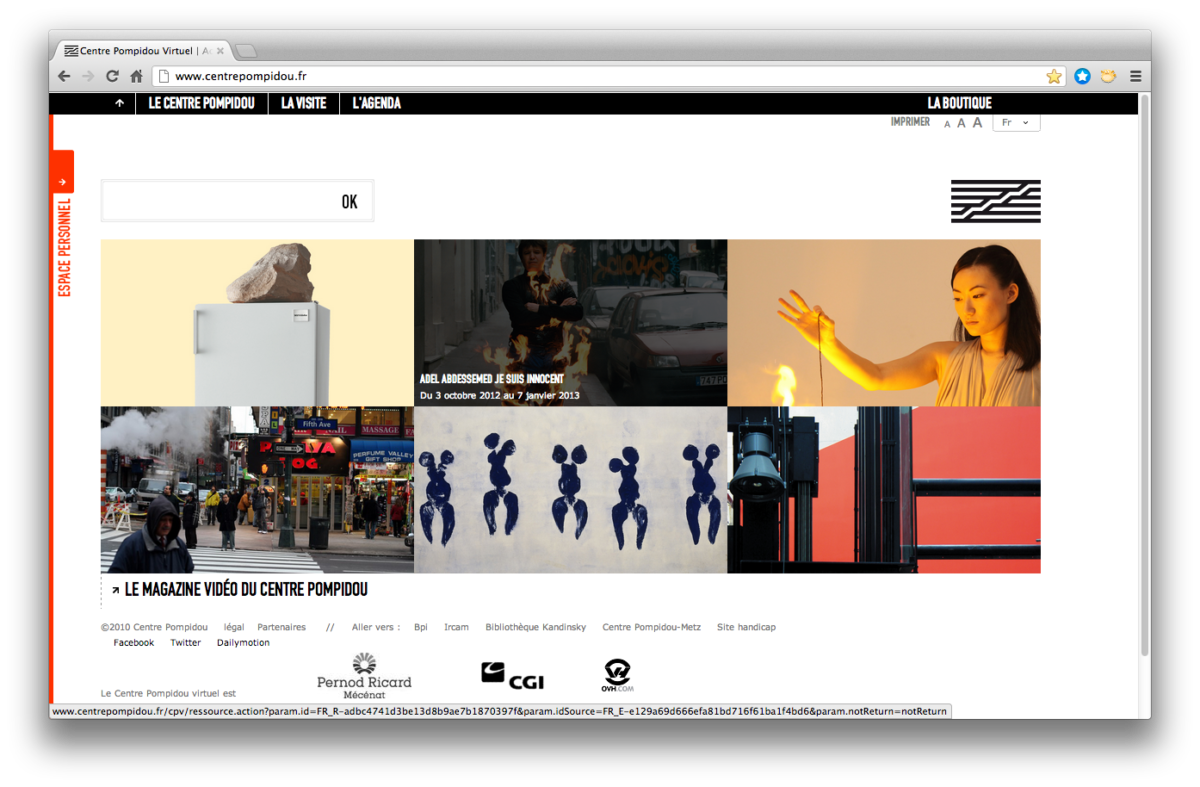Open the Espace Personnel side panel

click(x=63, y=246)
